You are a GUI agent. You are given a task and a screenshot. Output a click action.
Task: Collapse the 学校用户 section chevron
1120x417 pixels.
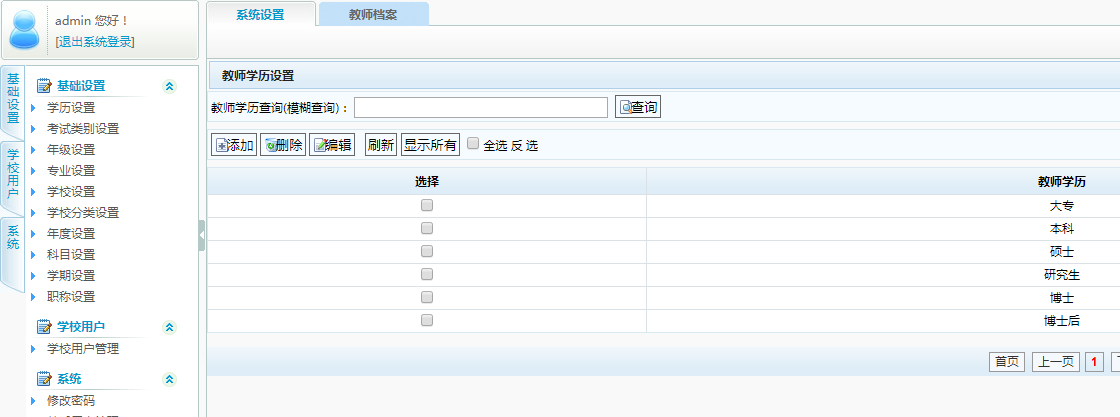pos(169,327)
